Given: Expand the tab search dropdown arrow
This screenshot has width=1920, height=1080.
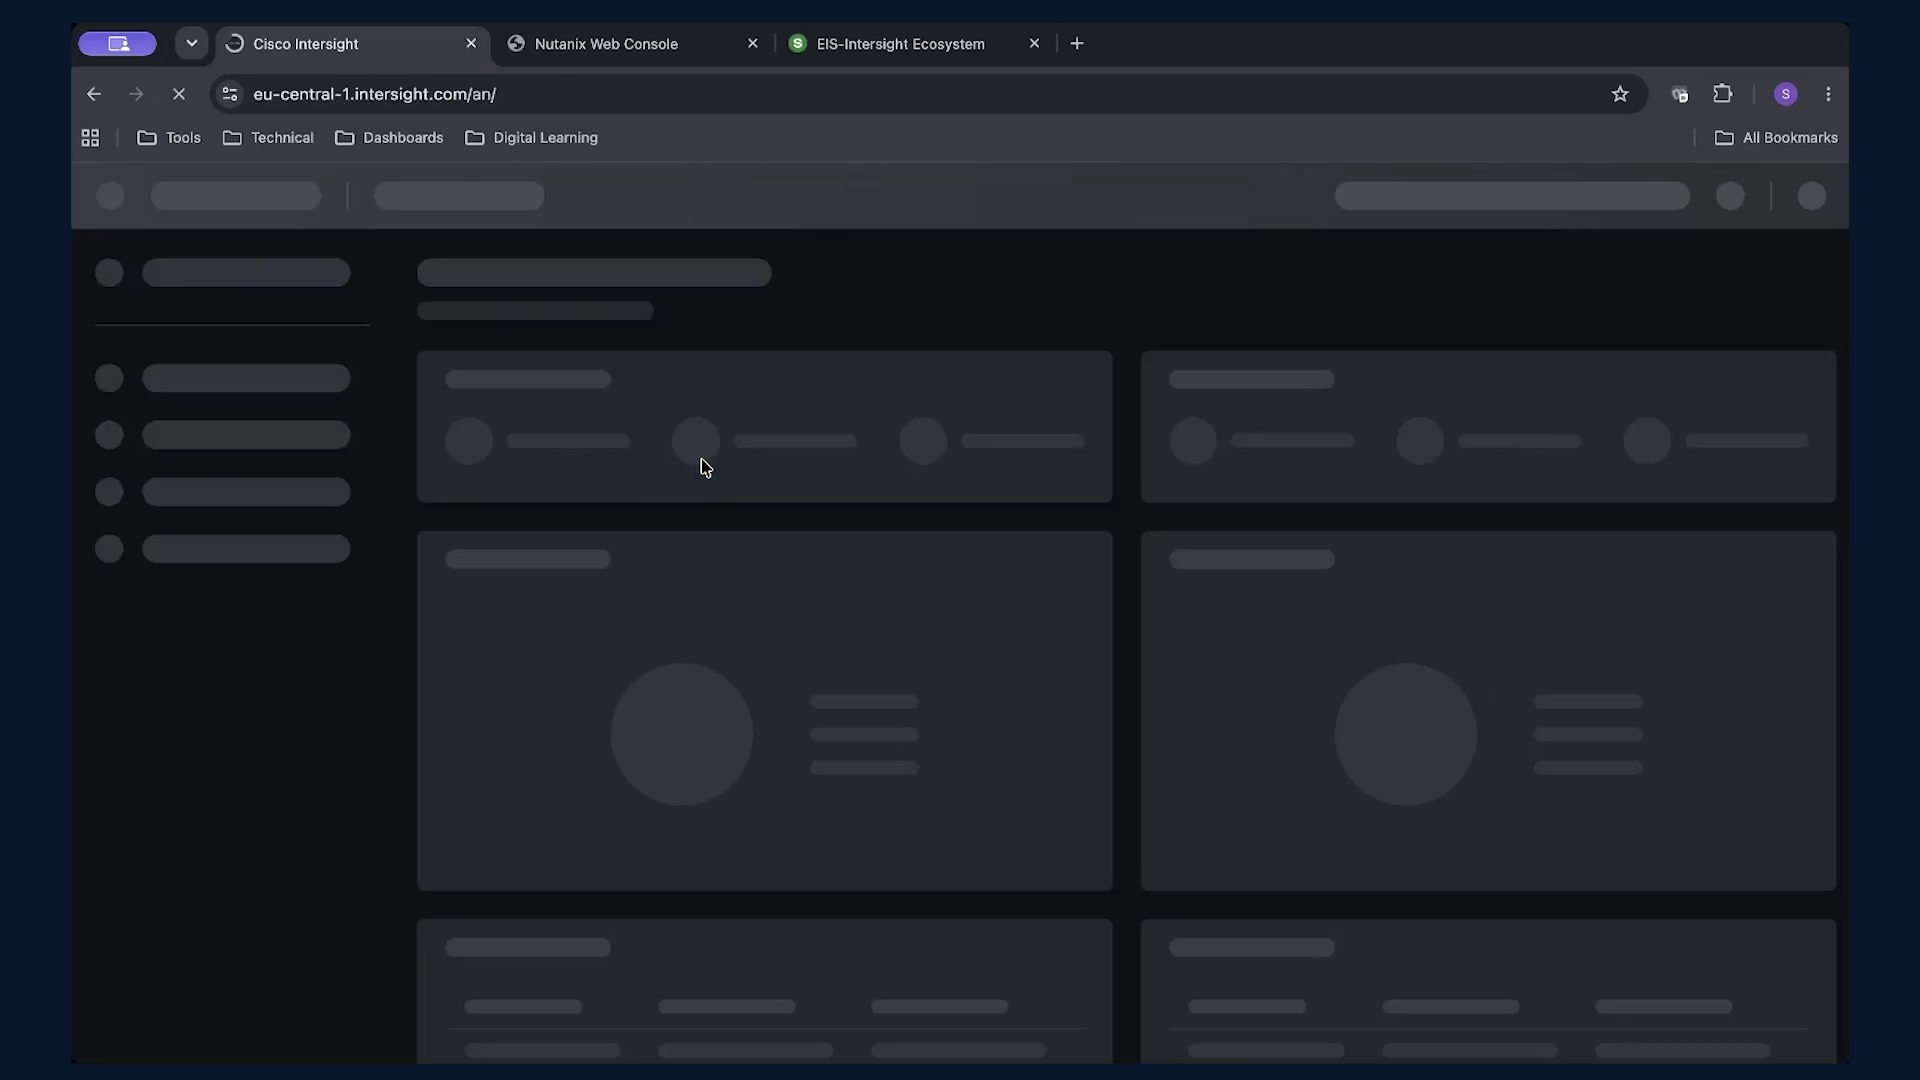Looking at the screenshot, I should (x=191, y=44).
